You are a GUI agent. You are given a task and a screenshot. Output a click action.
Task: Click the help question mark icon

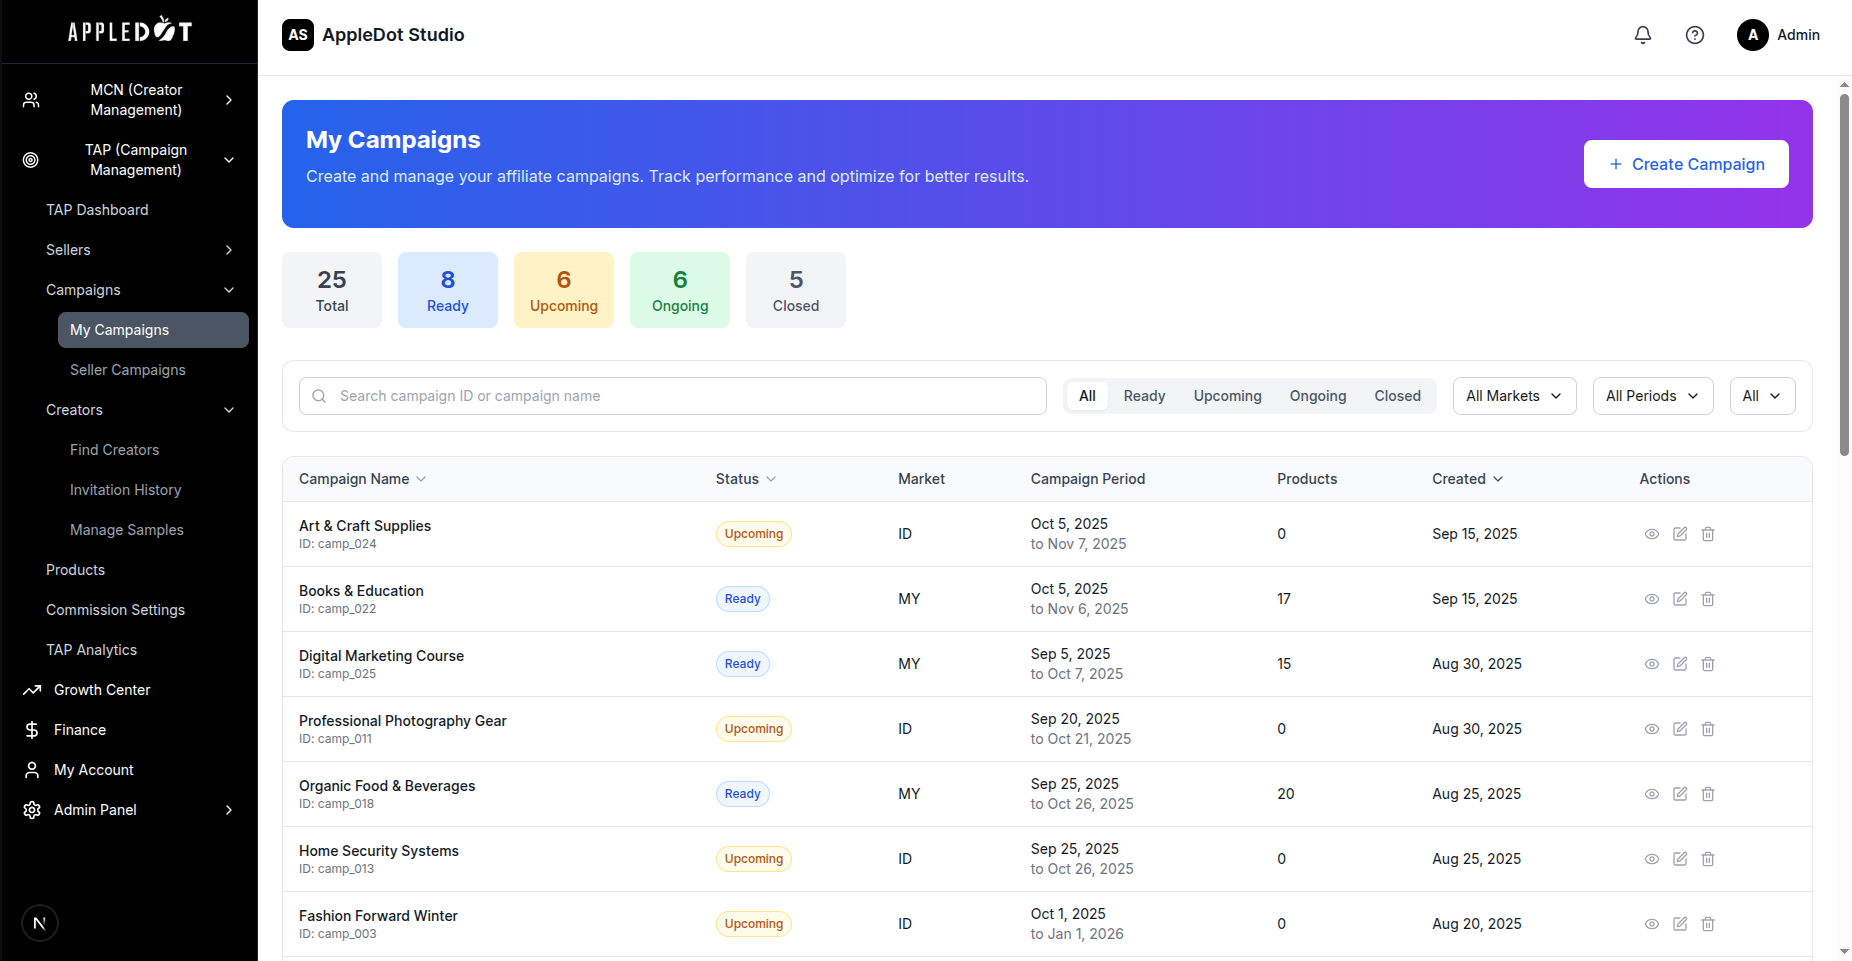point(1695,35)
